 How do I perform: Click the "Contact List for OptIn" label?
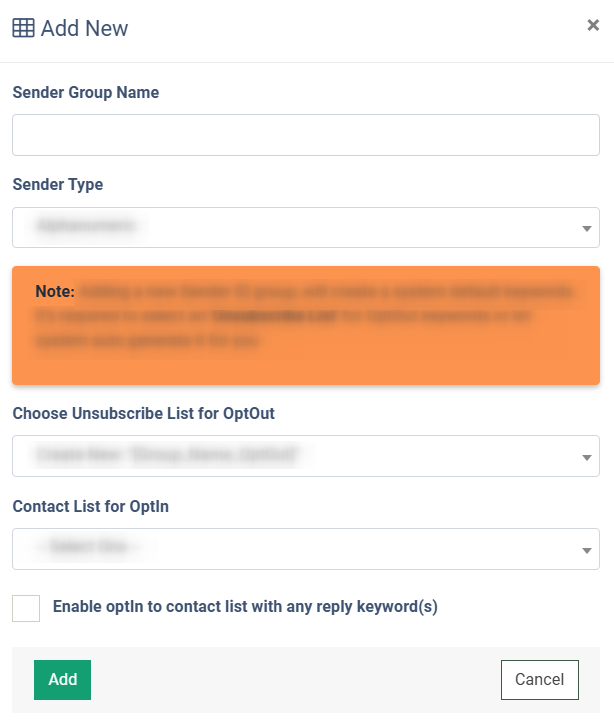tap(91, 507)
